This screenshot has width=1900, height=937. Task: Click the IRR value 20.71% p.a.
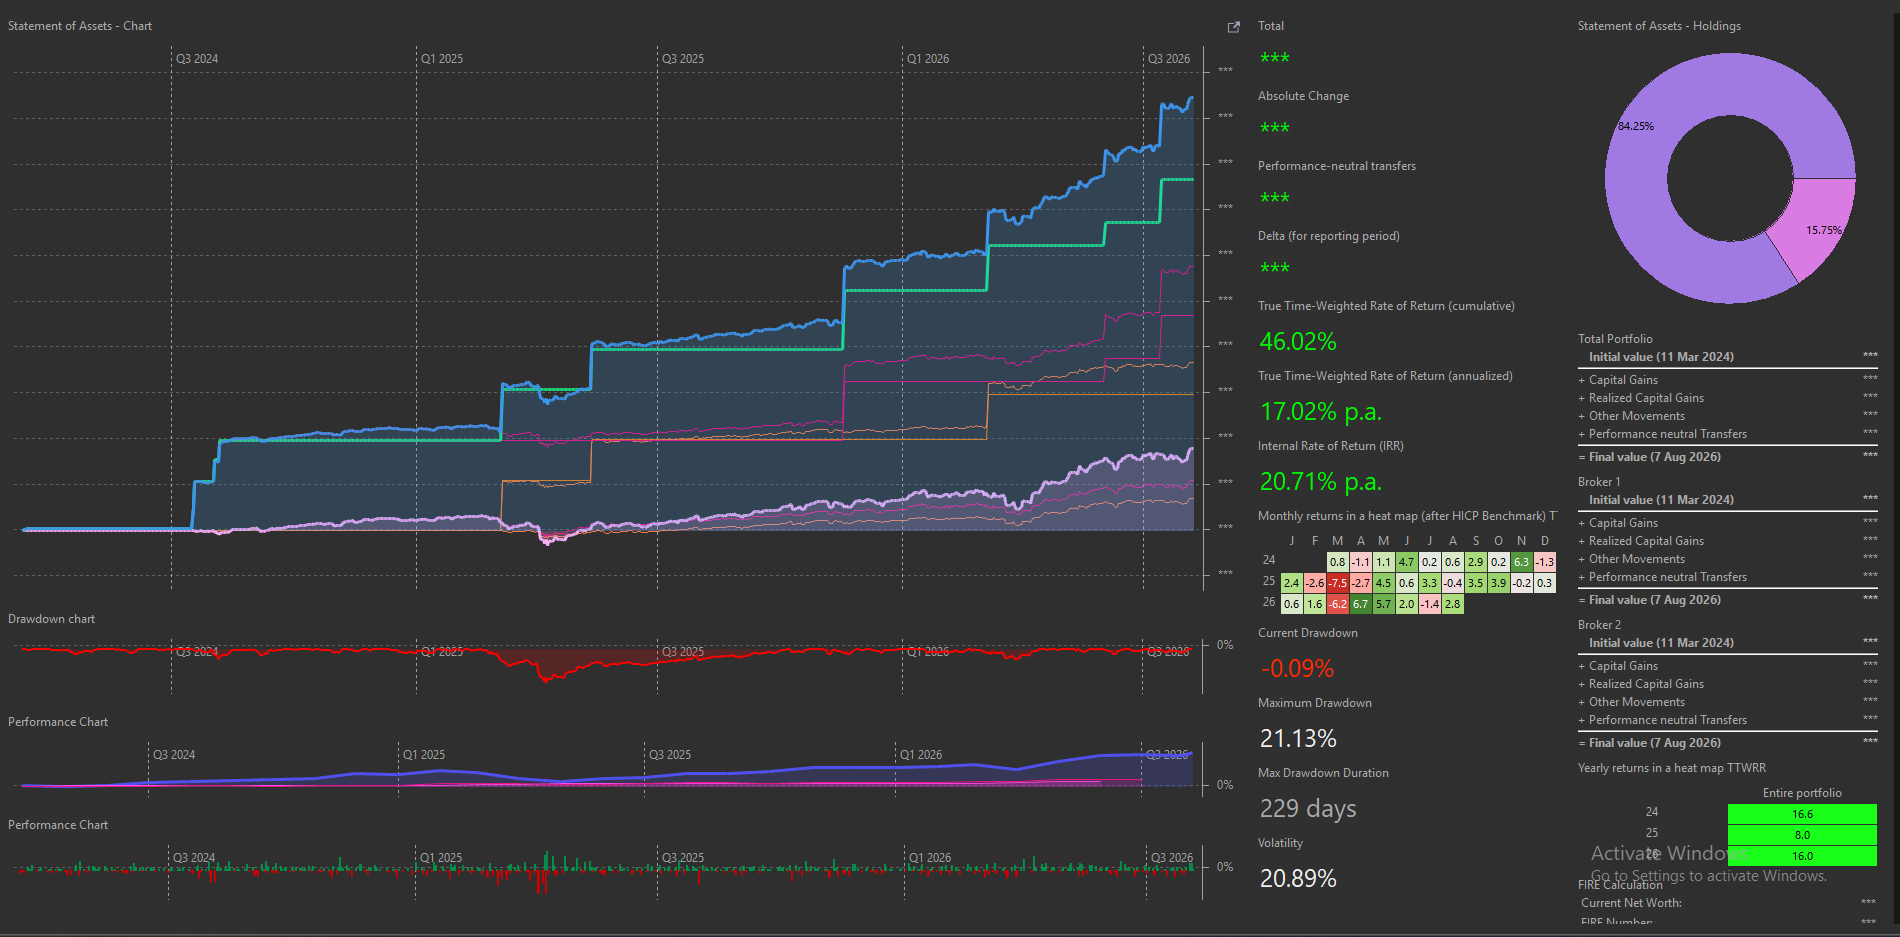pyautogui.click(x=1320, y=482)
